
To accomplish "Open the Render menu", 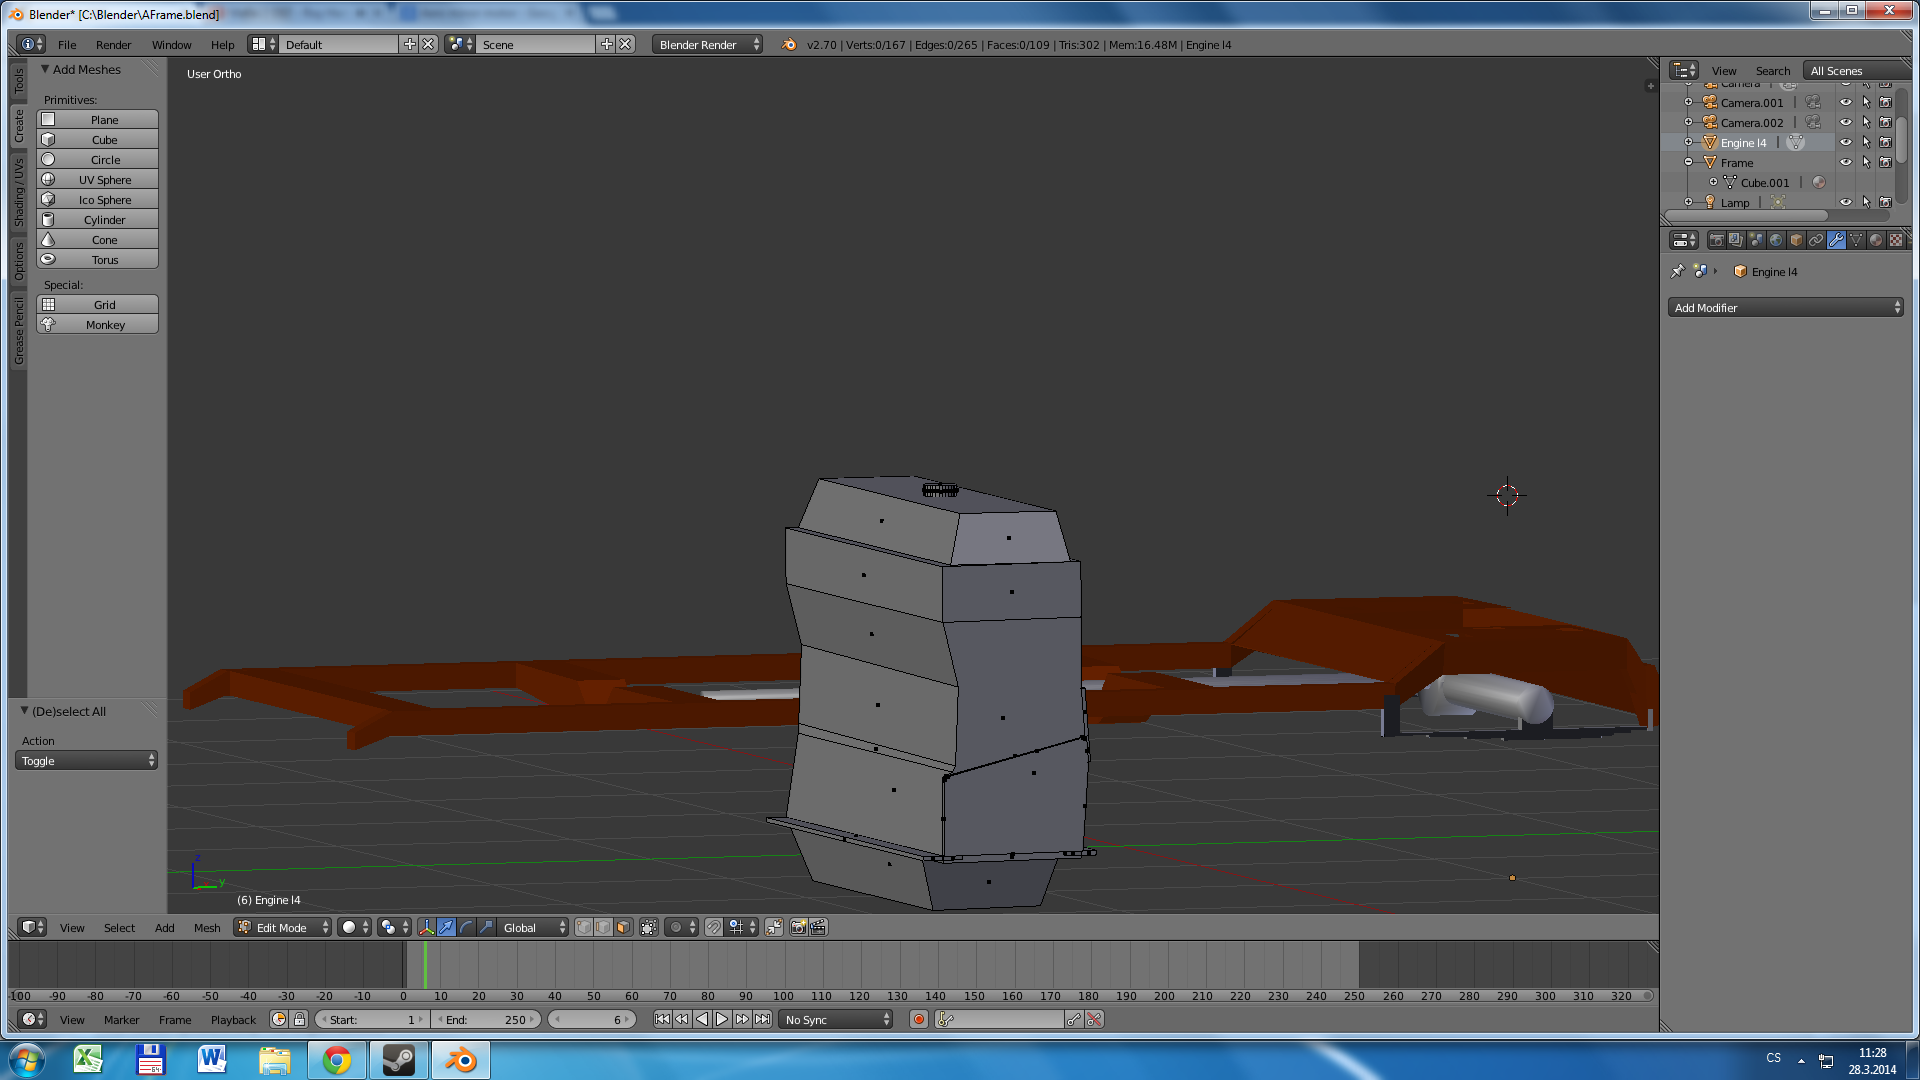I will (x=113, y=45).
